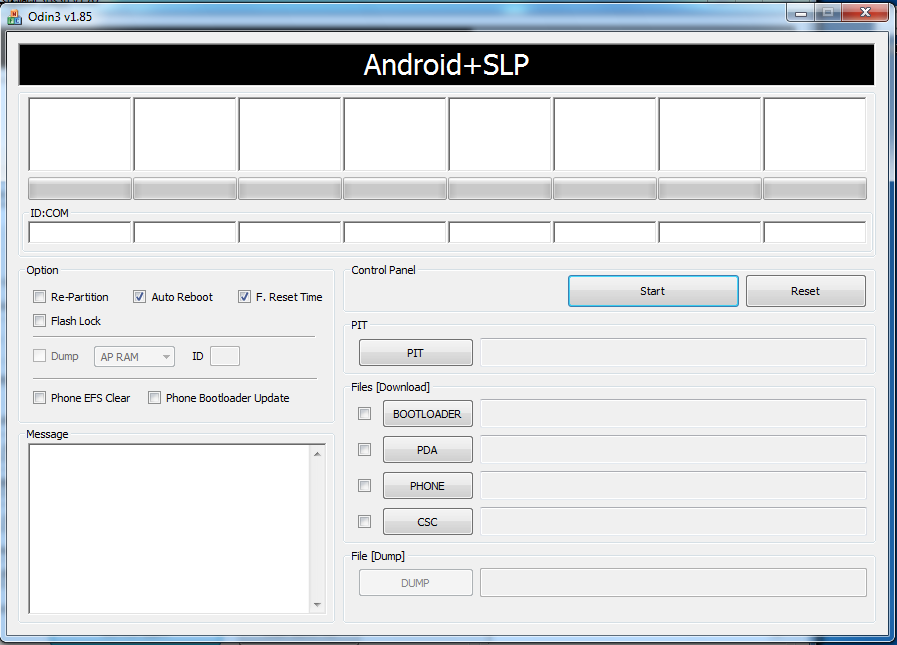Check the box next to CSC
The width and height of the screenshot is (897, 645).
click(364, 521)
